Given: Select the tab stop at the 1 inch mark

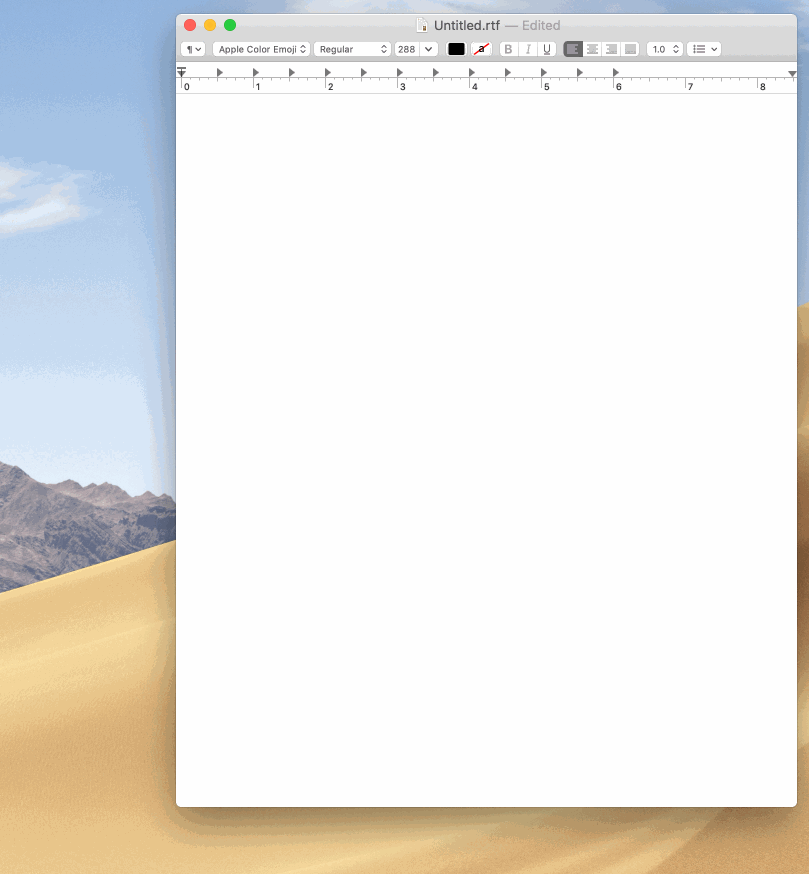Looking at the screenshot, I should pyautogui.click(x=255, y=72).
